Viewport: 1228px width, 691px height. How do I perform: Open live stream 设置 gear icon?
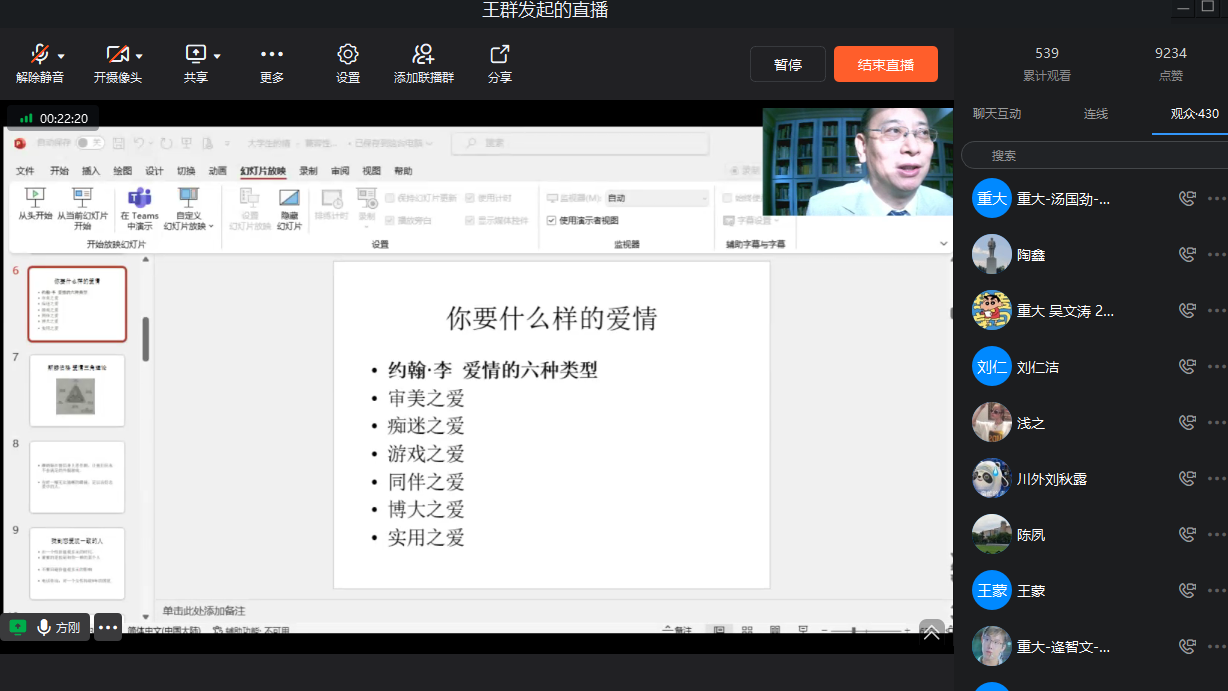(348, 54)
